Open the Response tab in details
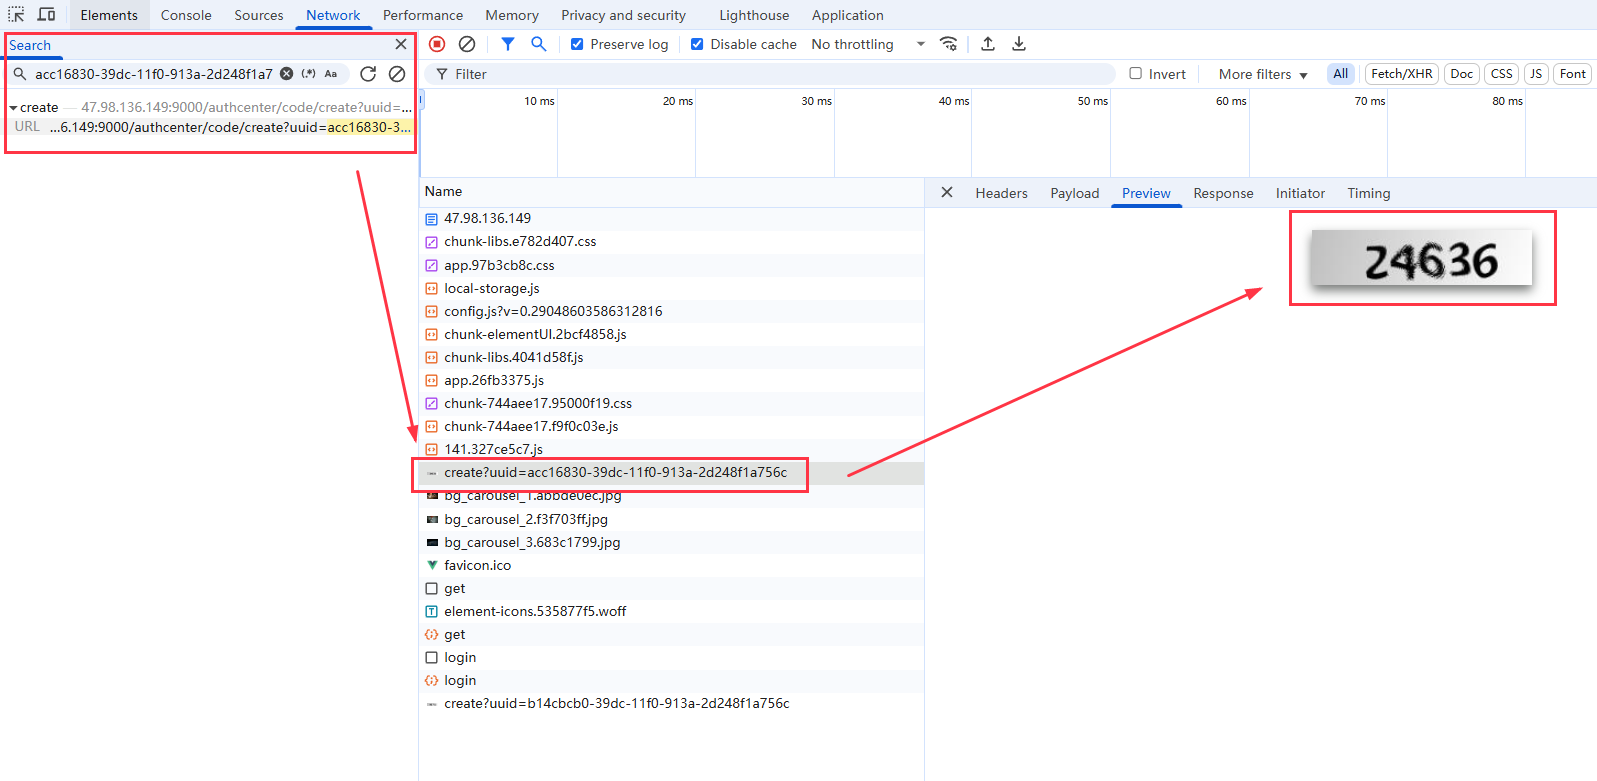 coord(1222,193)
